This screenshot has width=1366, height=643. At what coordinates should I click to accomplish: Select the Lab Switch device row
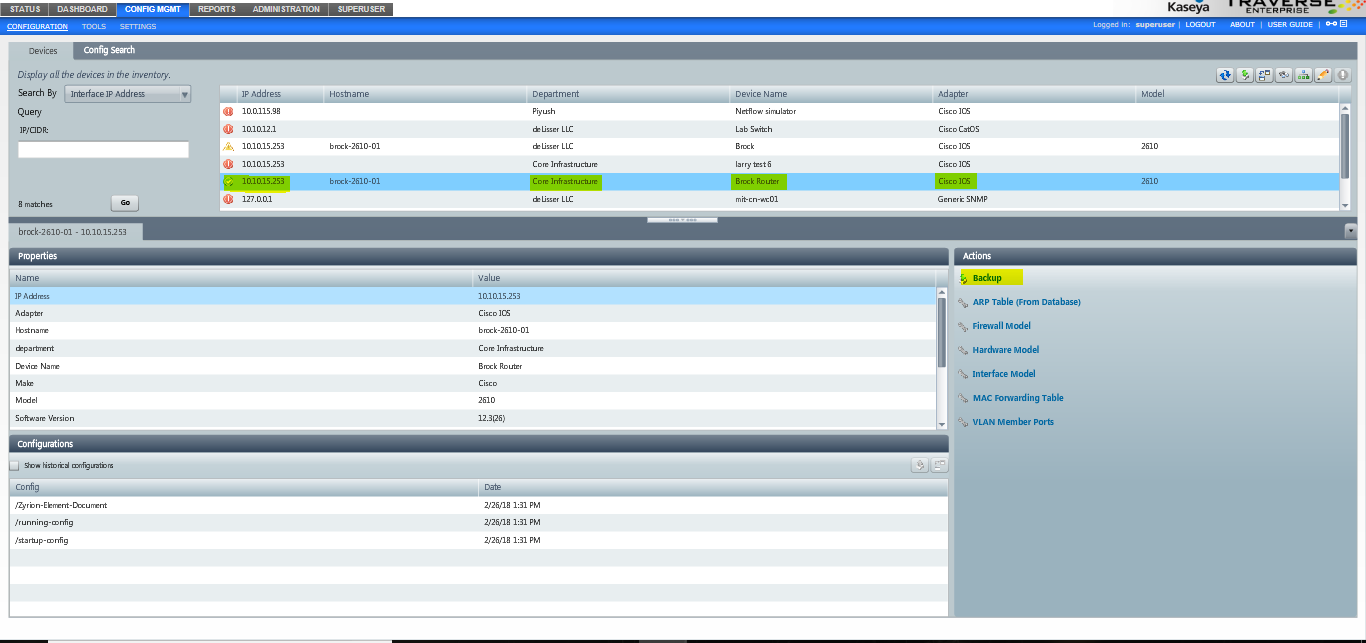[x=779, y=129]
